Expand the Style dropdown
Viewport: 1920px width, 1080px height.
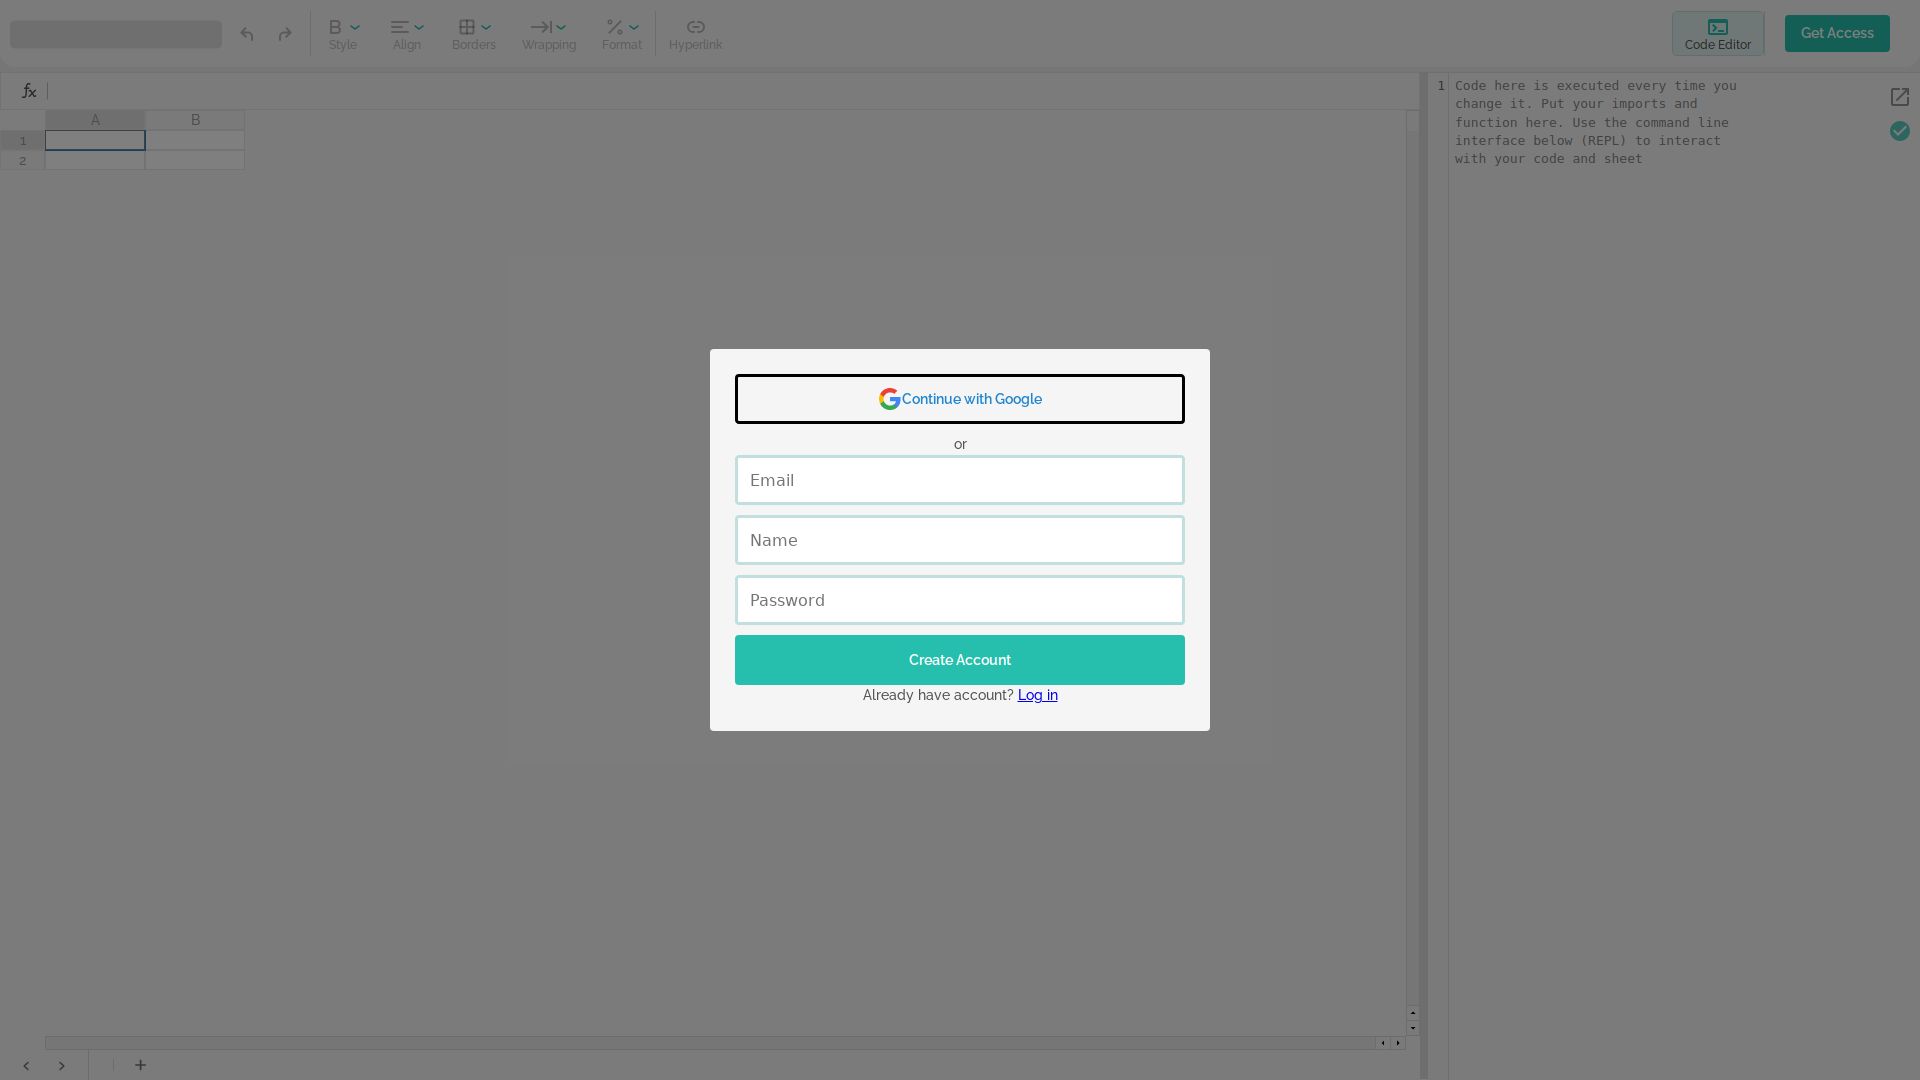pos(343,34)
